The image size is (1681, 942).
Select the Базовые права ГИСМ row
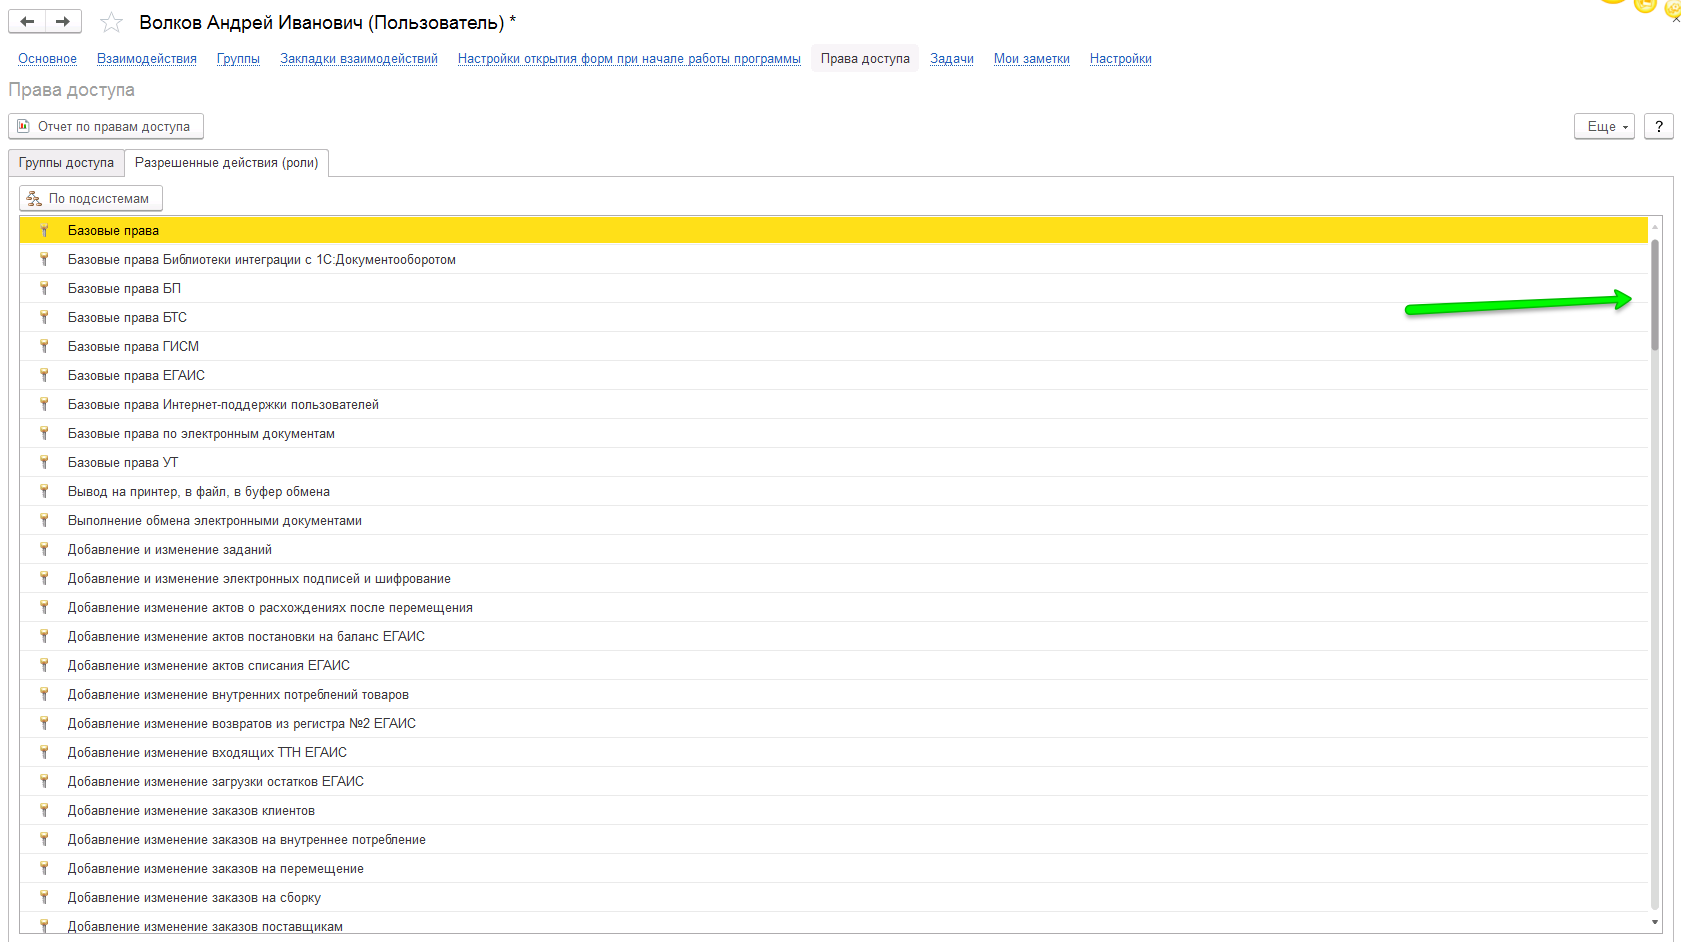(x=133, y=346)
